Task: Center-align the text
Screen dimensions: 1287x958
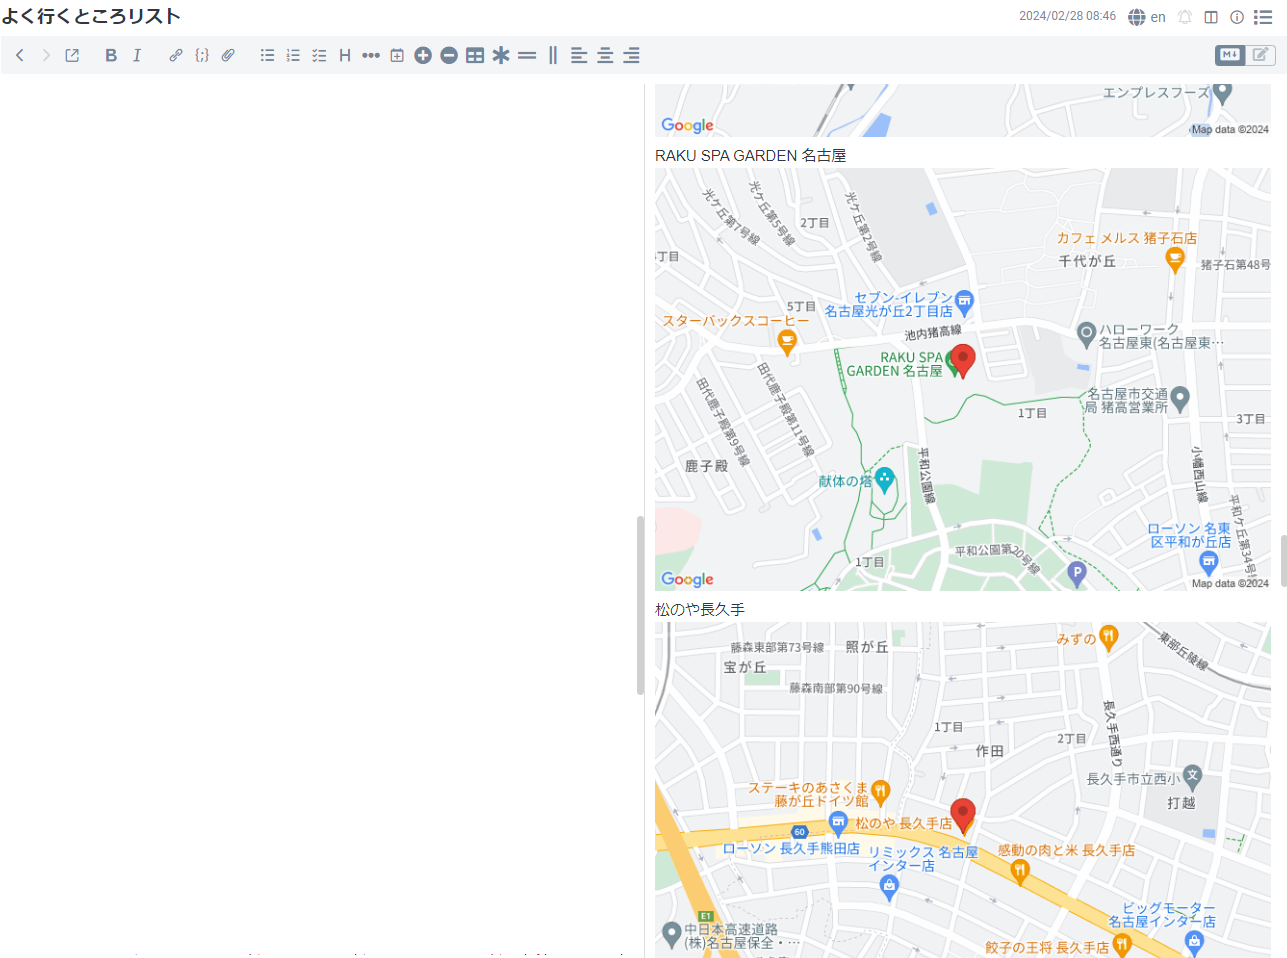Action: [x=605, y=55]
